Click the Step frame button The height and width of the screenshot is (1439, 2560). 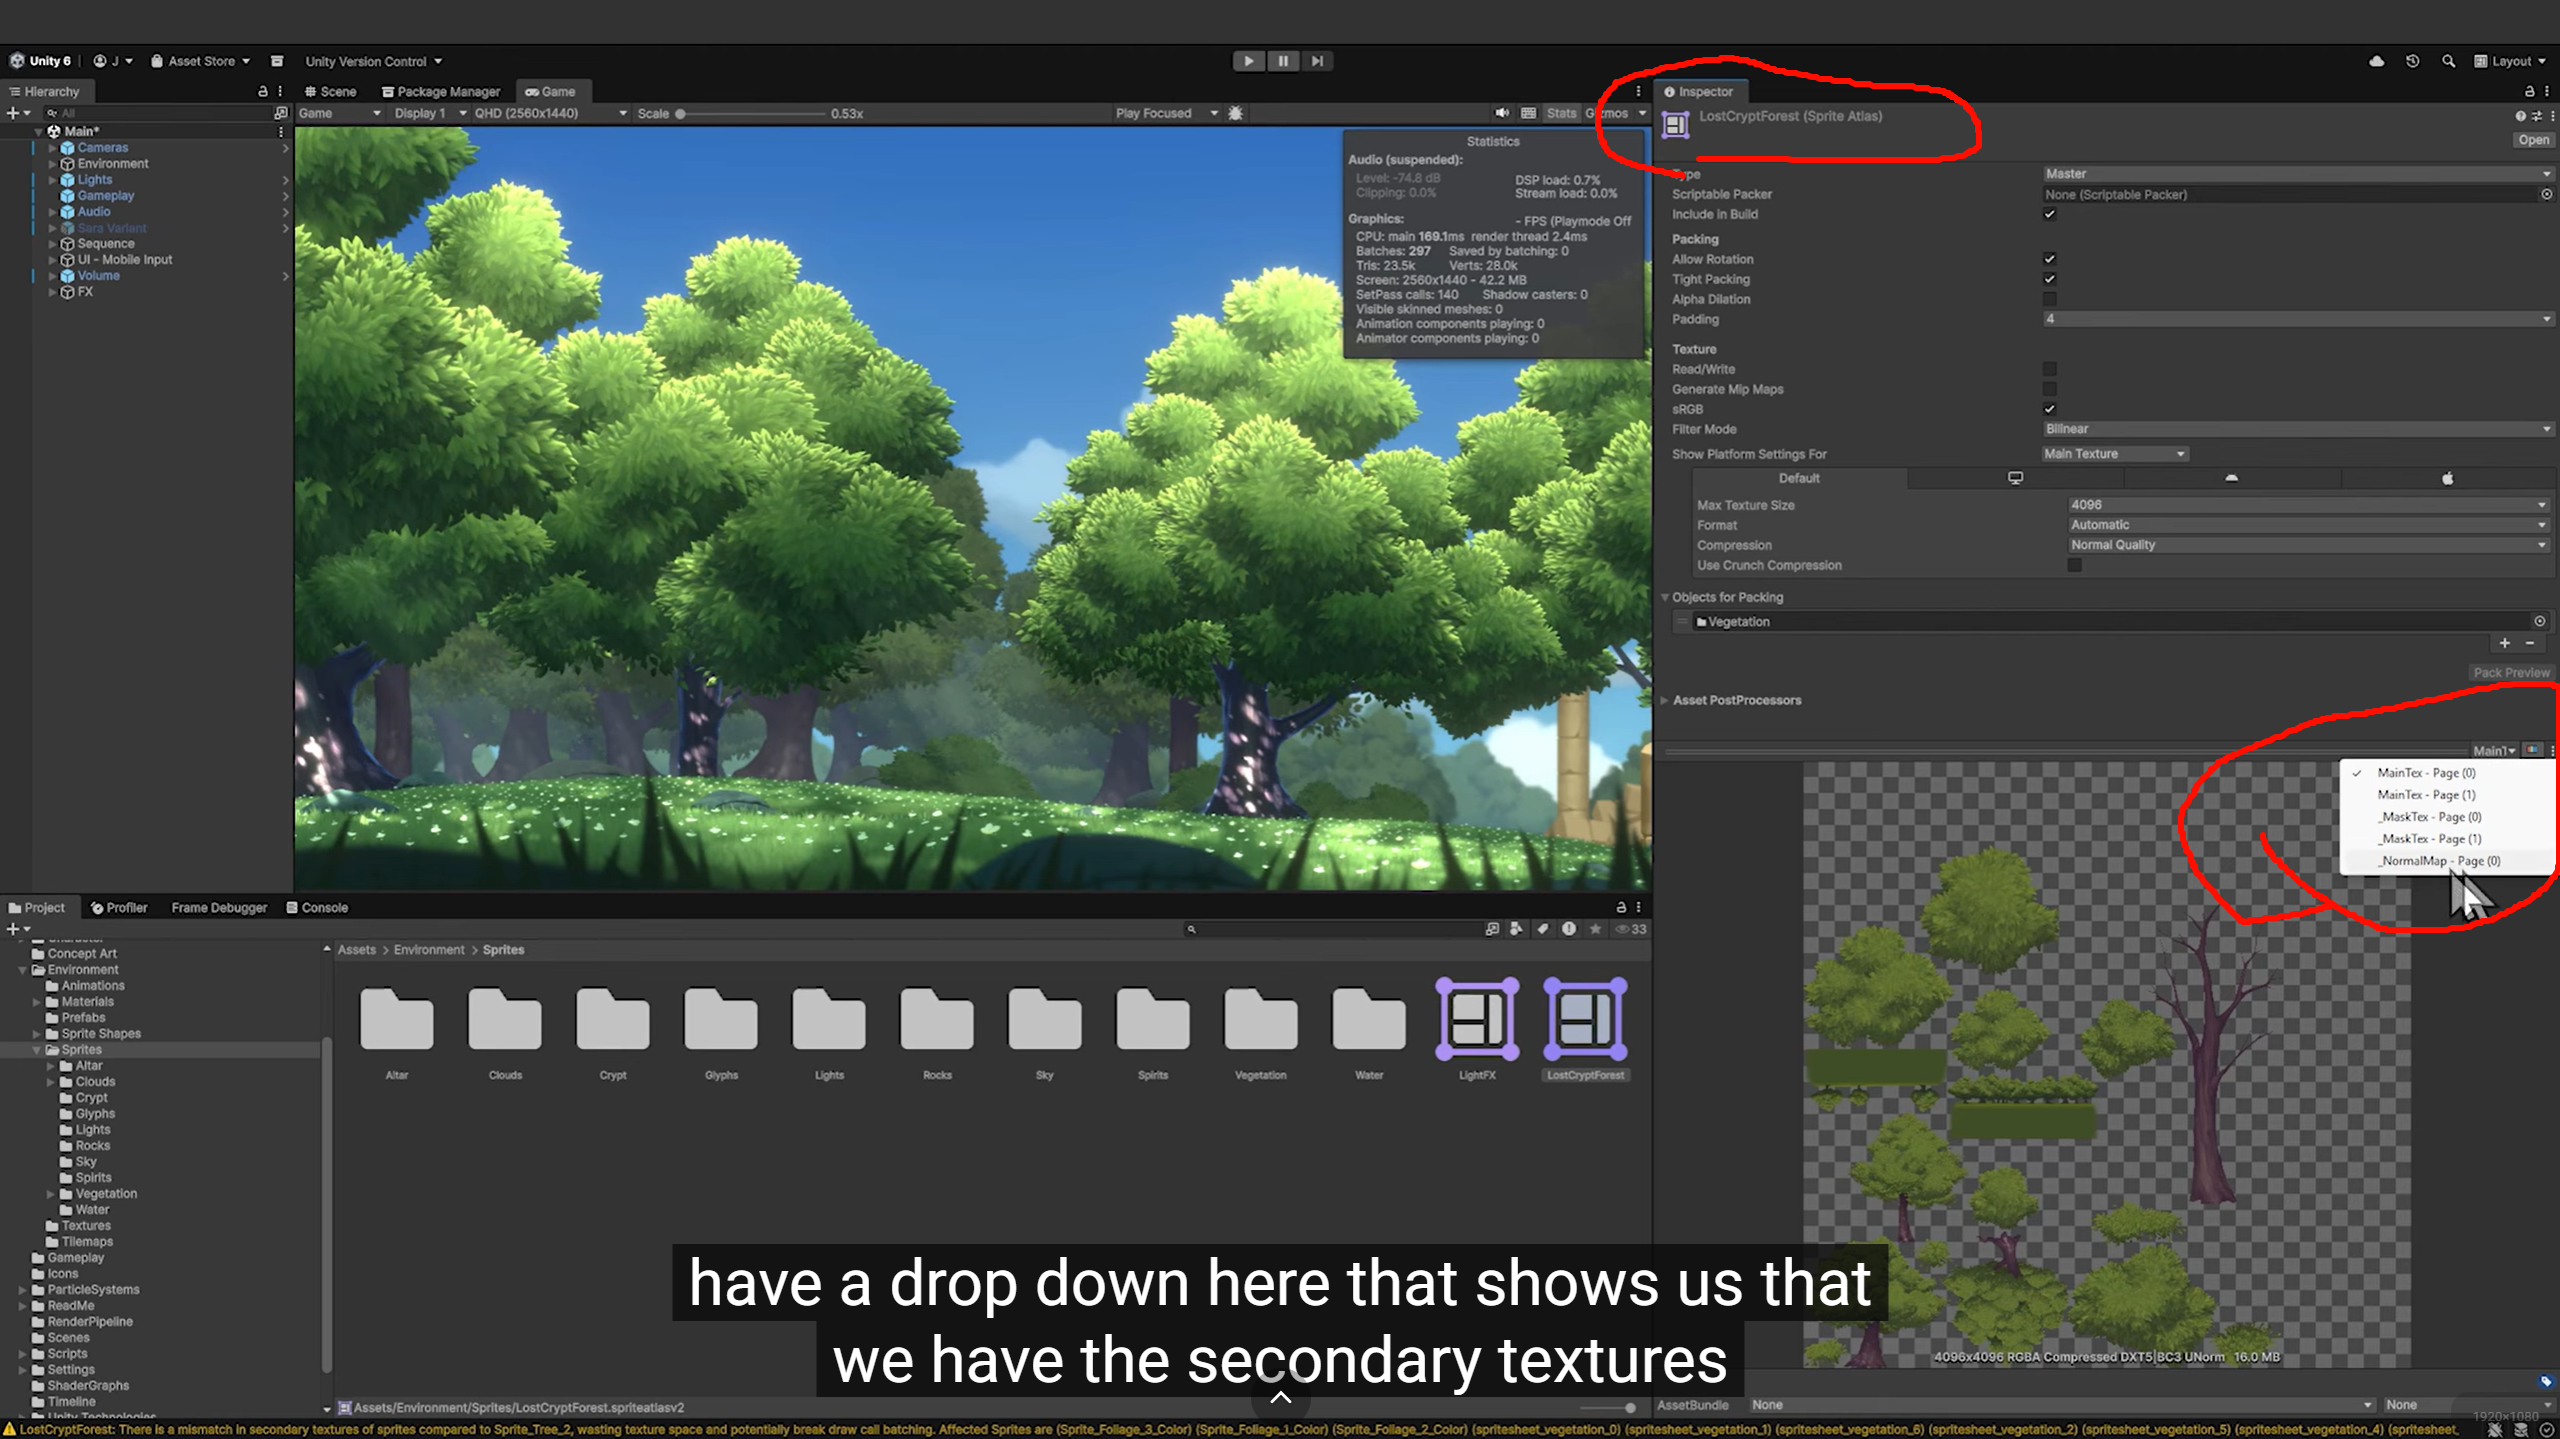[x=1318, y=61]
